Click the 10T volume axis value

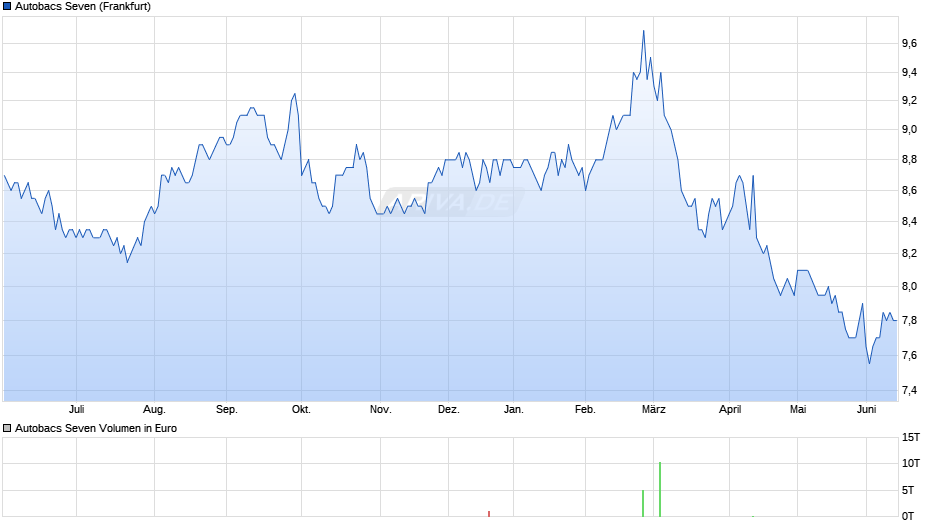(911, 464)
